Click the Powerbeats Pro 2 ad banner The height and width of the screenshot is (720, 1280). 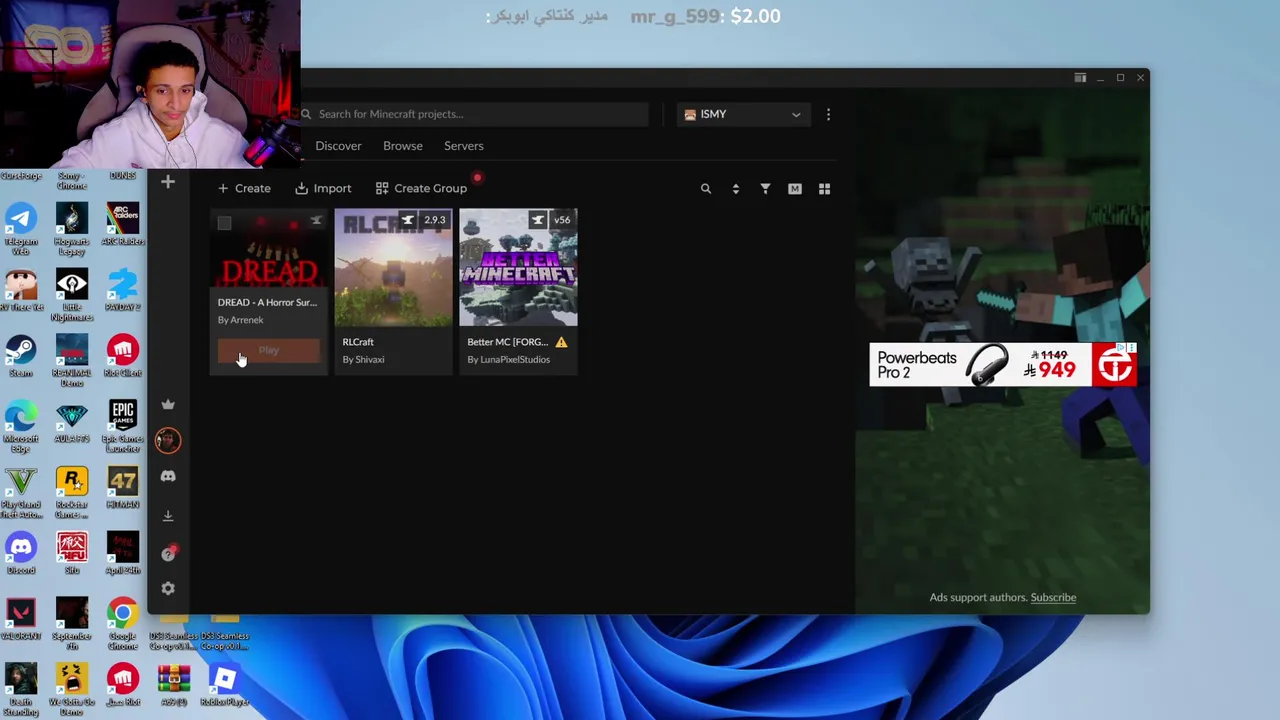[1003, 365]
